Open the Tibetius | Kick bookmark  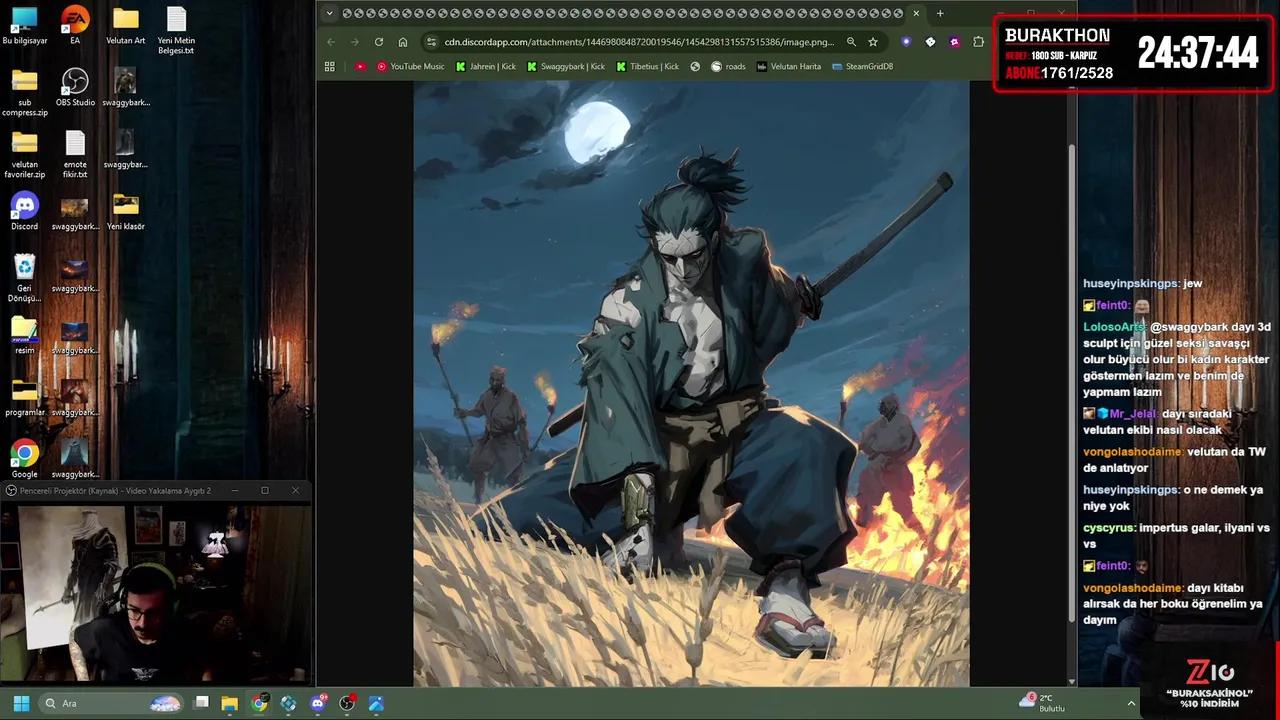click(648, 67)
